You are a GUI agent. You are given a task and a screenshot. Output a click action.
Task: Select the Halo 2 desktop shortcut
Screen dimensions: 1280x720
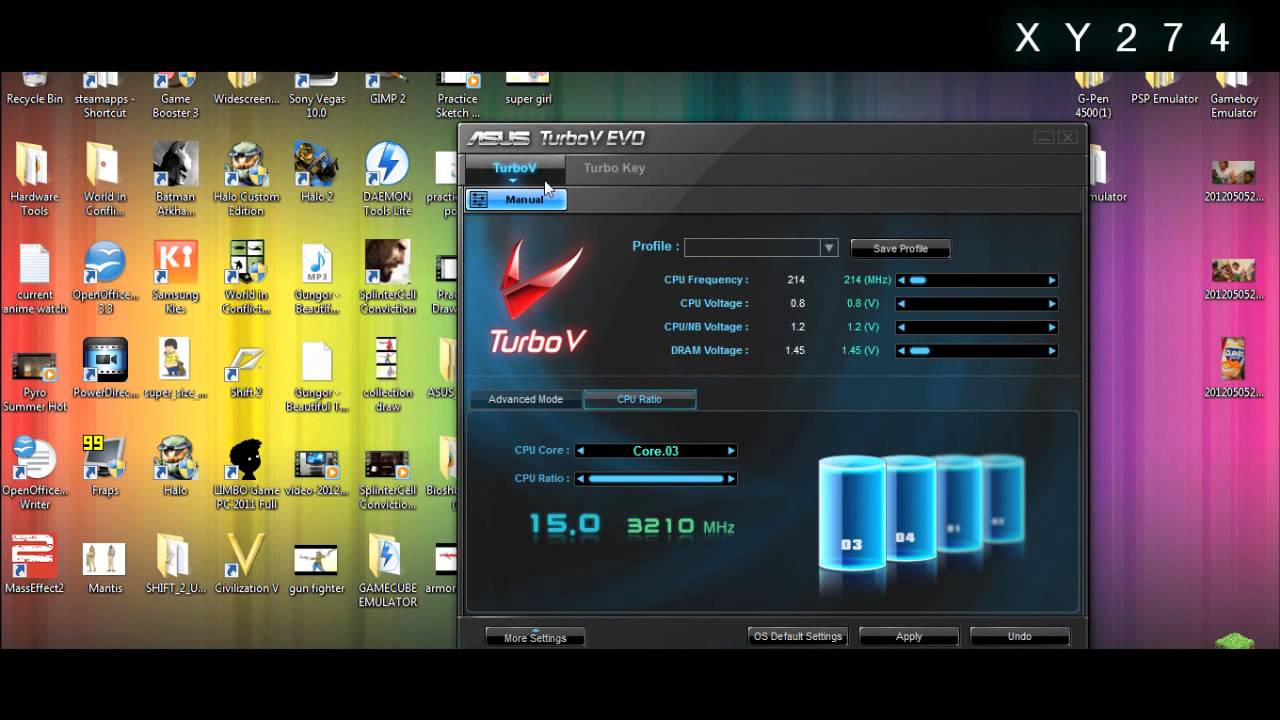pyautogui.click(x=316, y=173)
